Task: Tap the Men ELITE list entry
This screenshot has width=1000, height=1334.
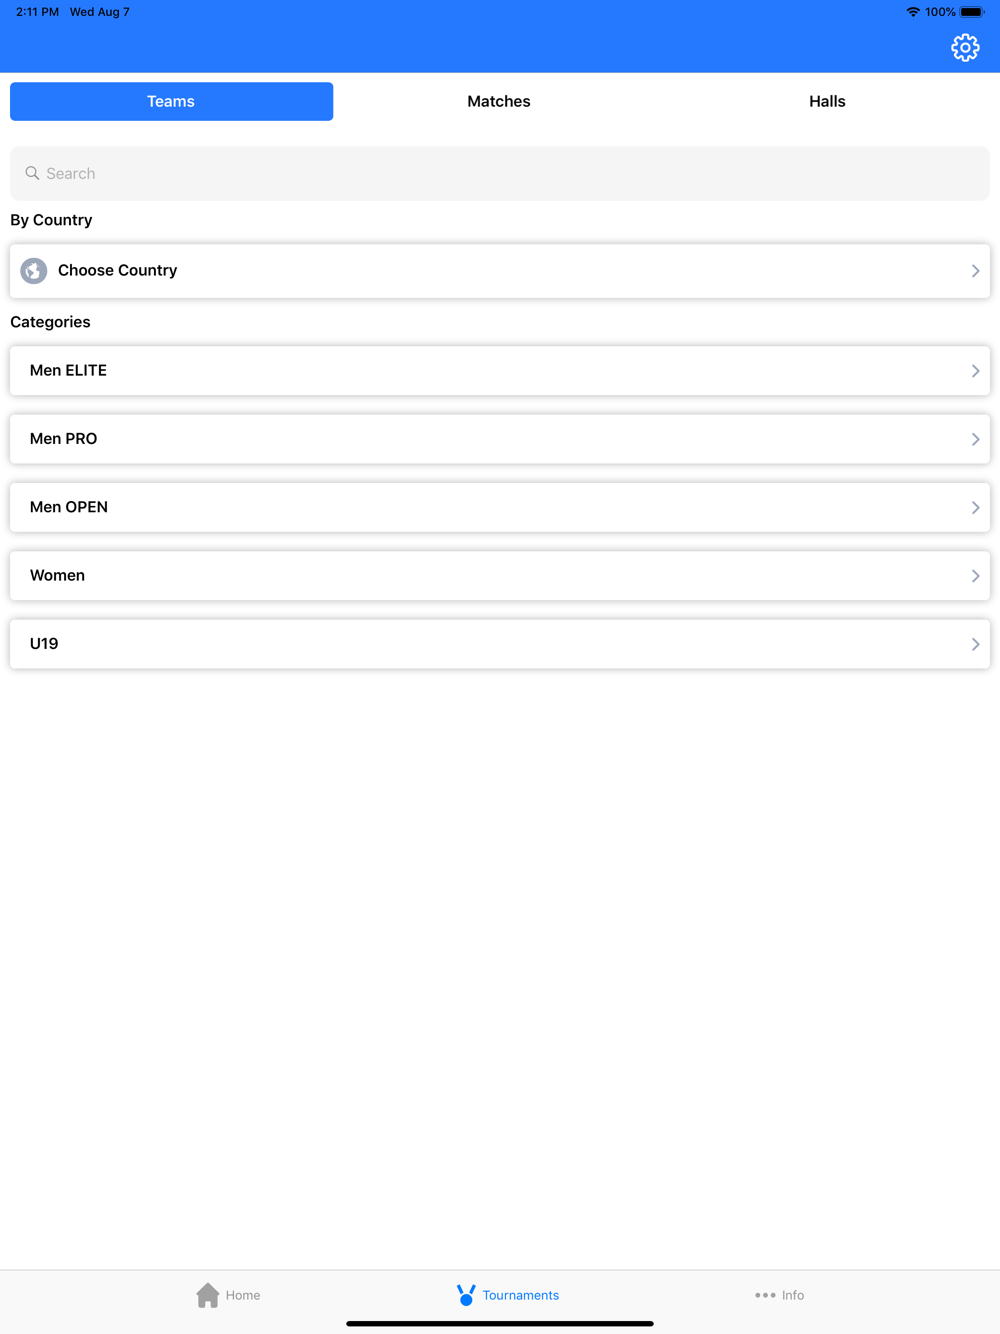Action: pyautogui.click(x=500, y=371)
